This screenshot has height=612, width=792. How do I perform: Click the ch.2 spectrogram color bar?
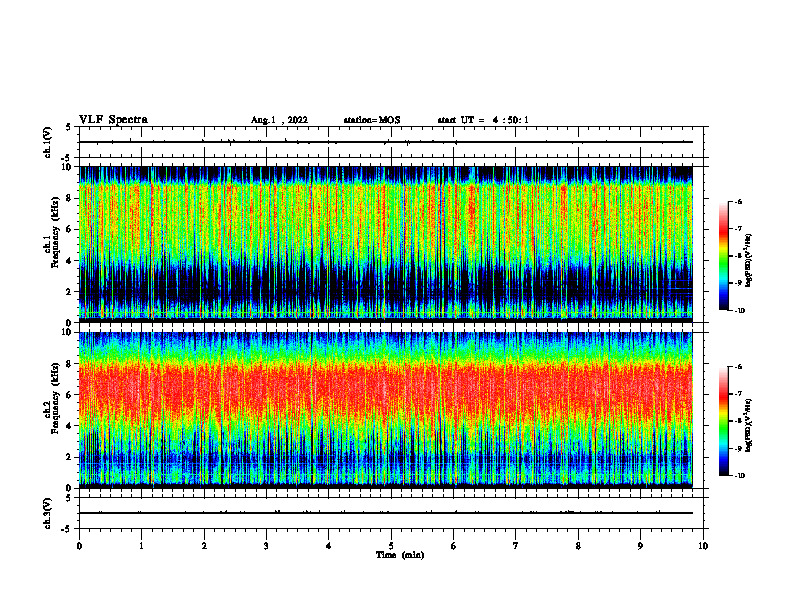click(x=723, y=421)
